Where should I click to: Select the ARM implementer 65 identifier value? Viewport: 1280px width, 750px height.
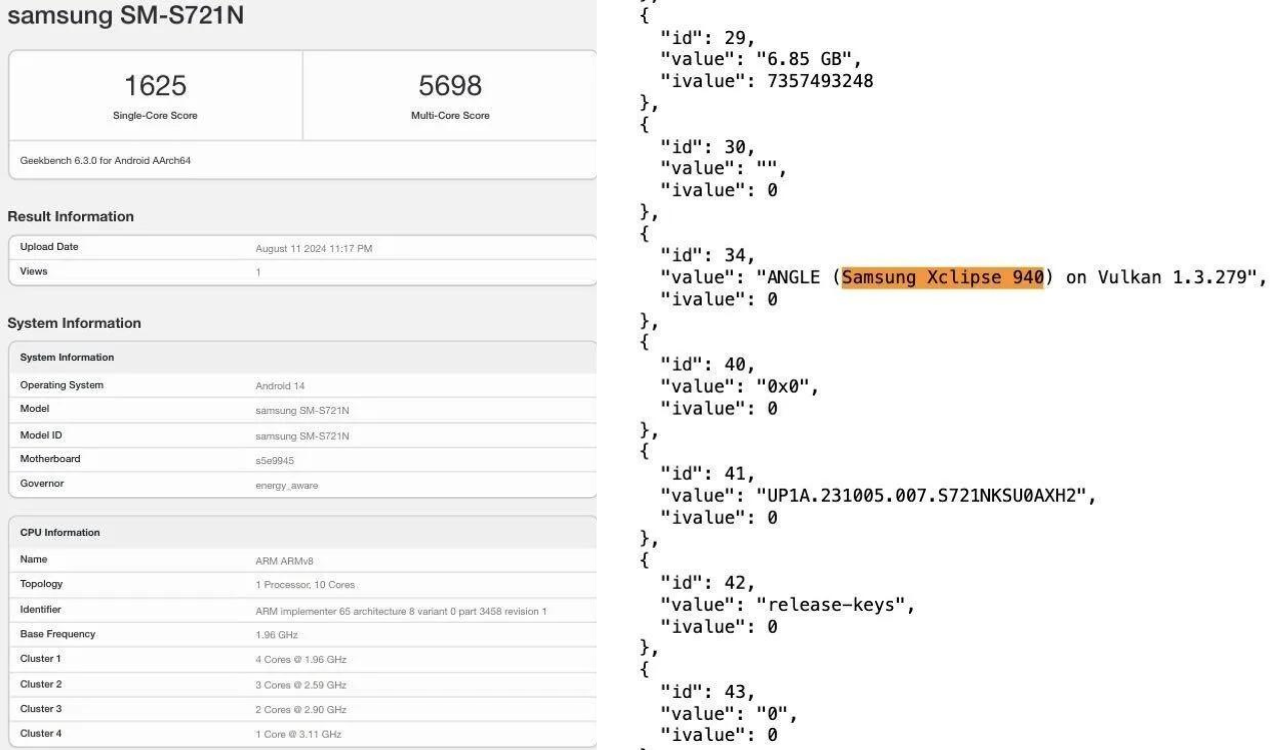(x=401, y=610)
